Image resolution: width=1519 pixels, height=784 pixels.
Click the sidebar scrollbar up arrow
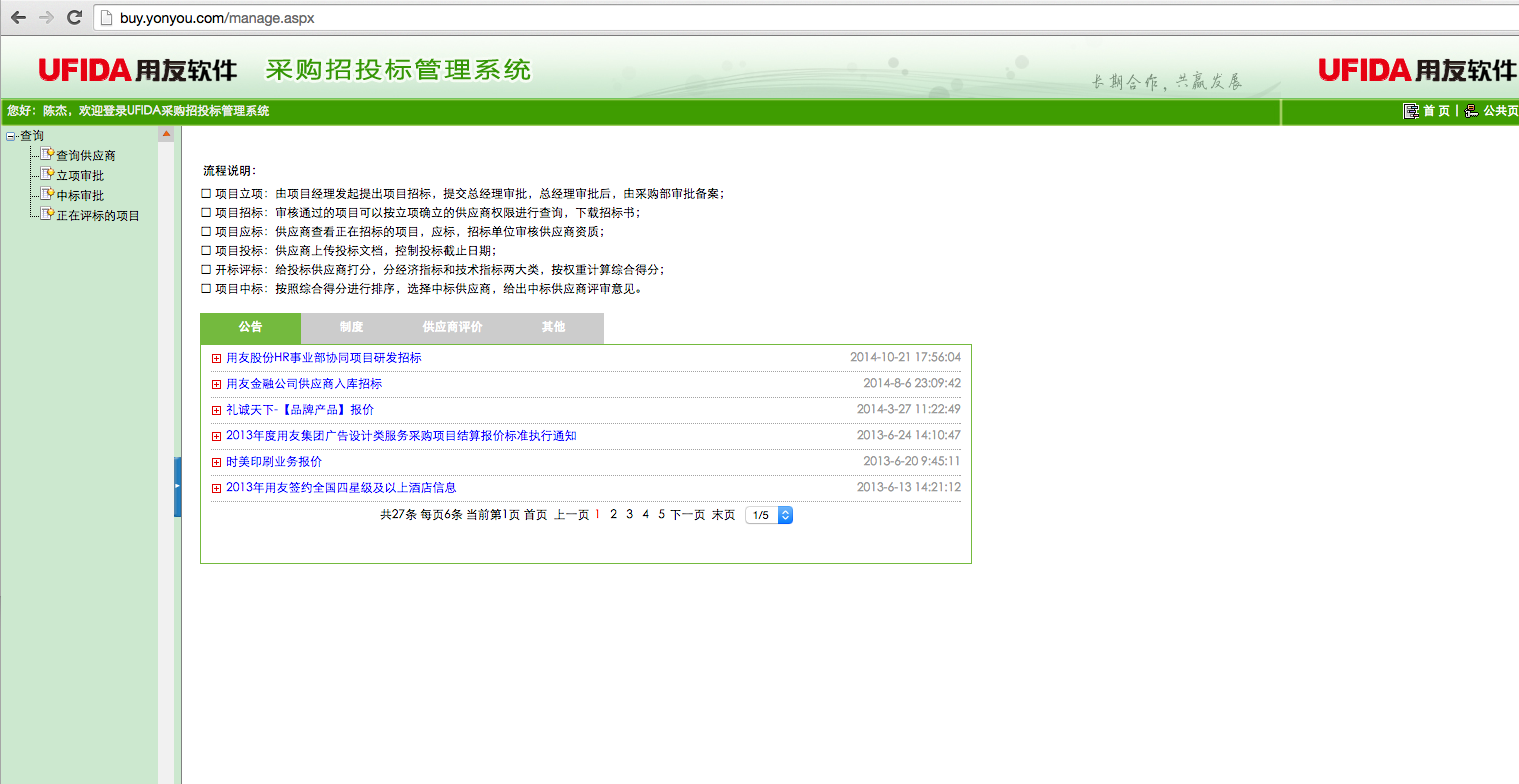pos(166,134)
